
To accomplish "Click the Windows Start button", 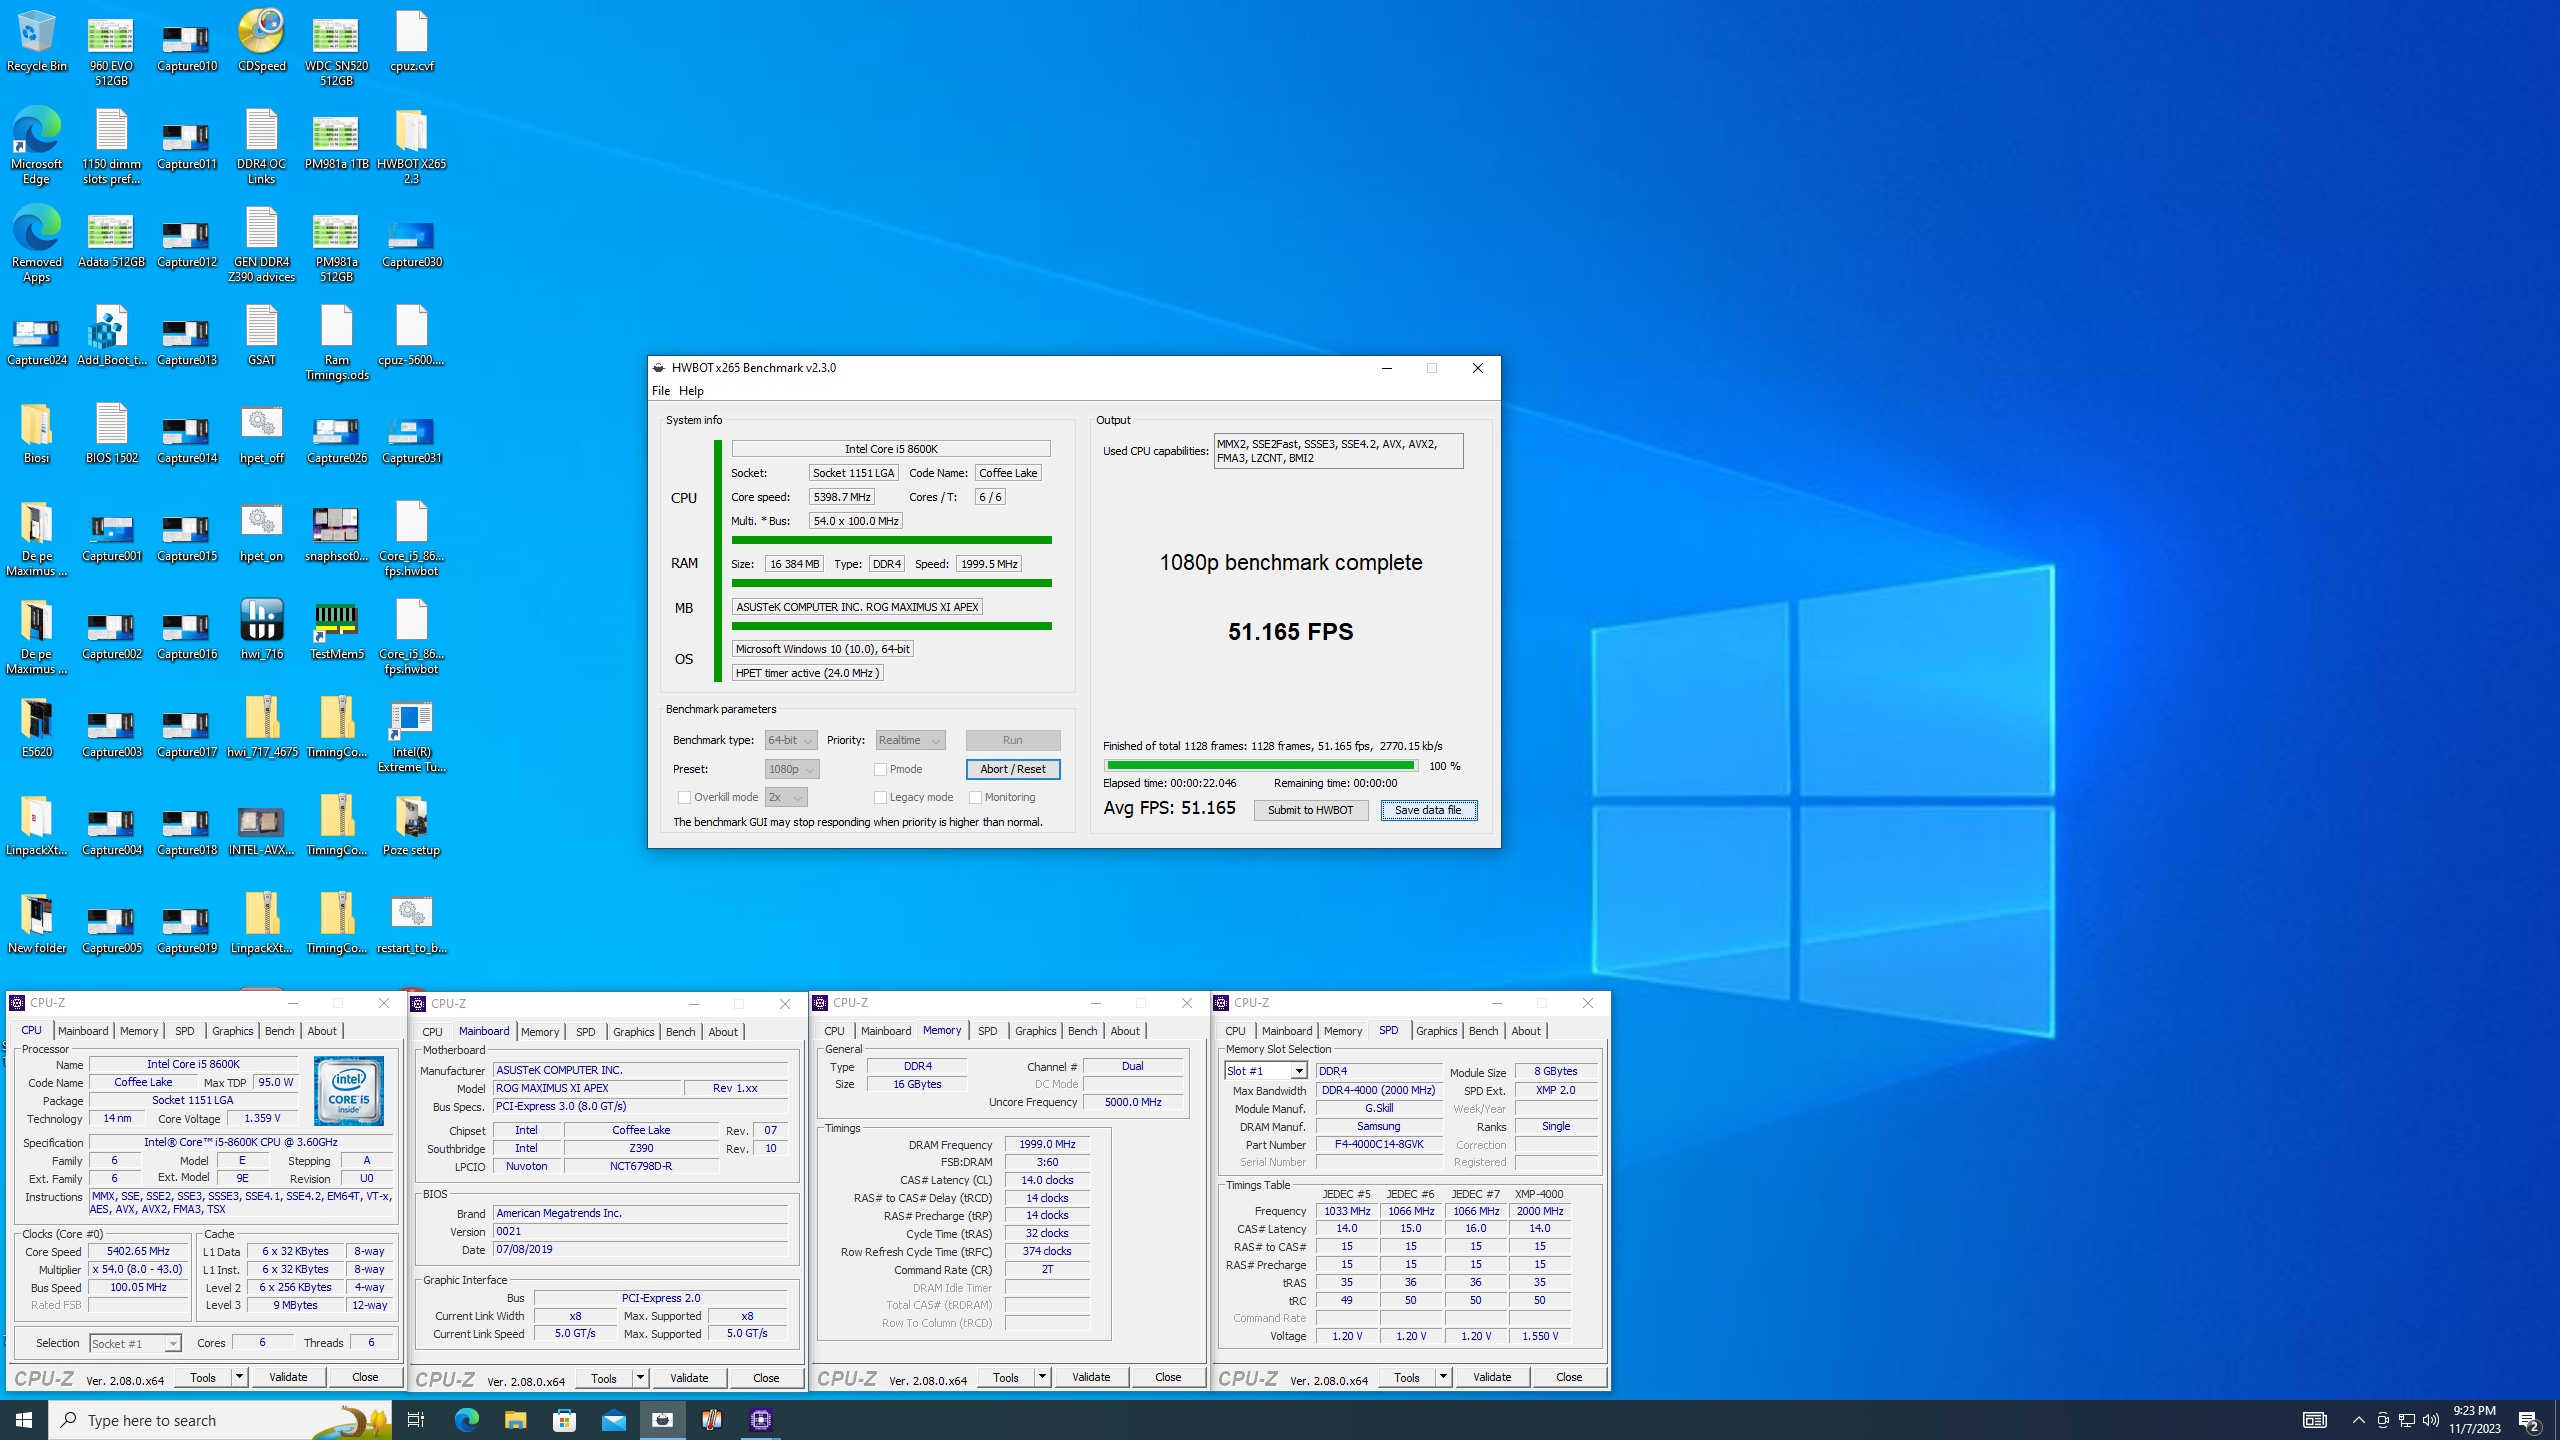I will [24, 1420].
